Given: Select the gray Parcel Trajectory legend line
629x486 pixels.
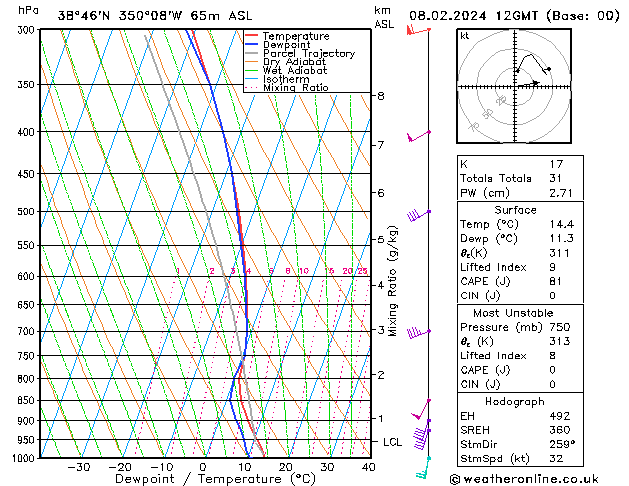Looking at the screenshot, I should tap(252, 53).
